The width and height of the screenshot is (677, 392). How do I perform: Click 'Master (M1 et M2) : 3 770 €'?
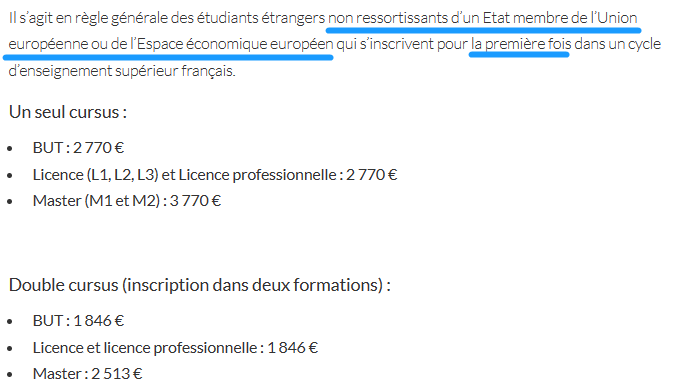[x=127, y=201]
